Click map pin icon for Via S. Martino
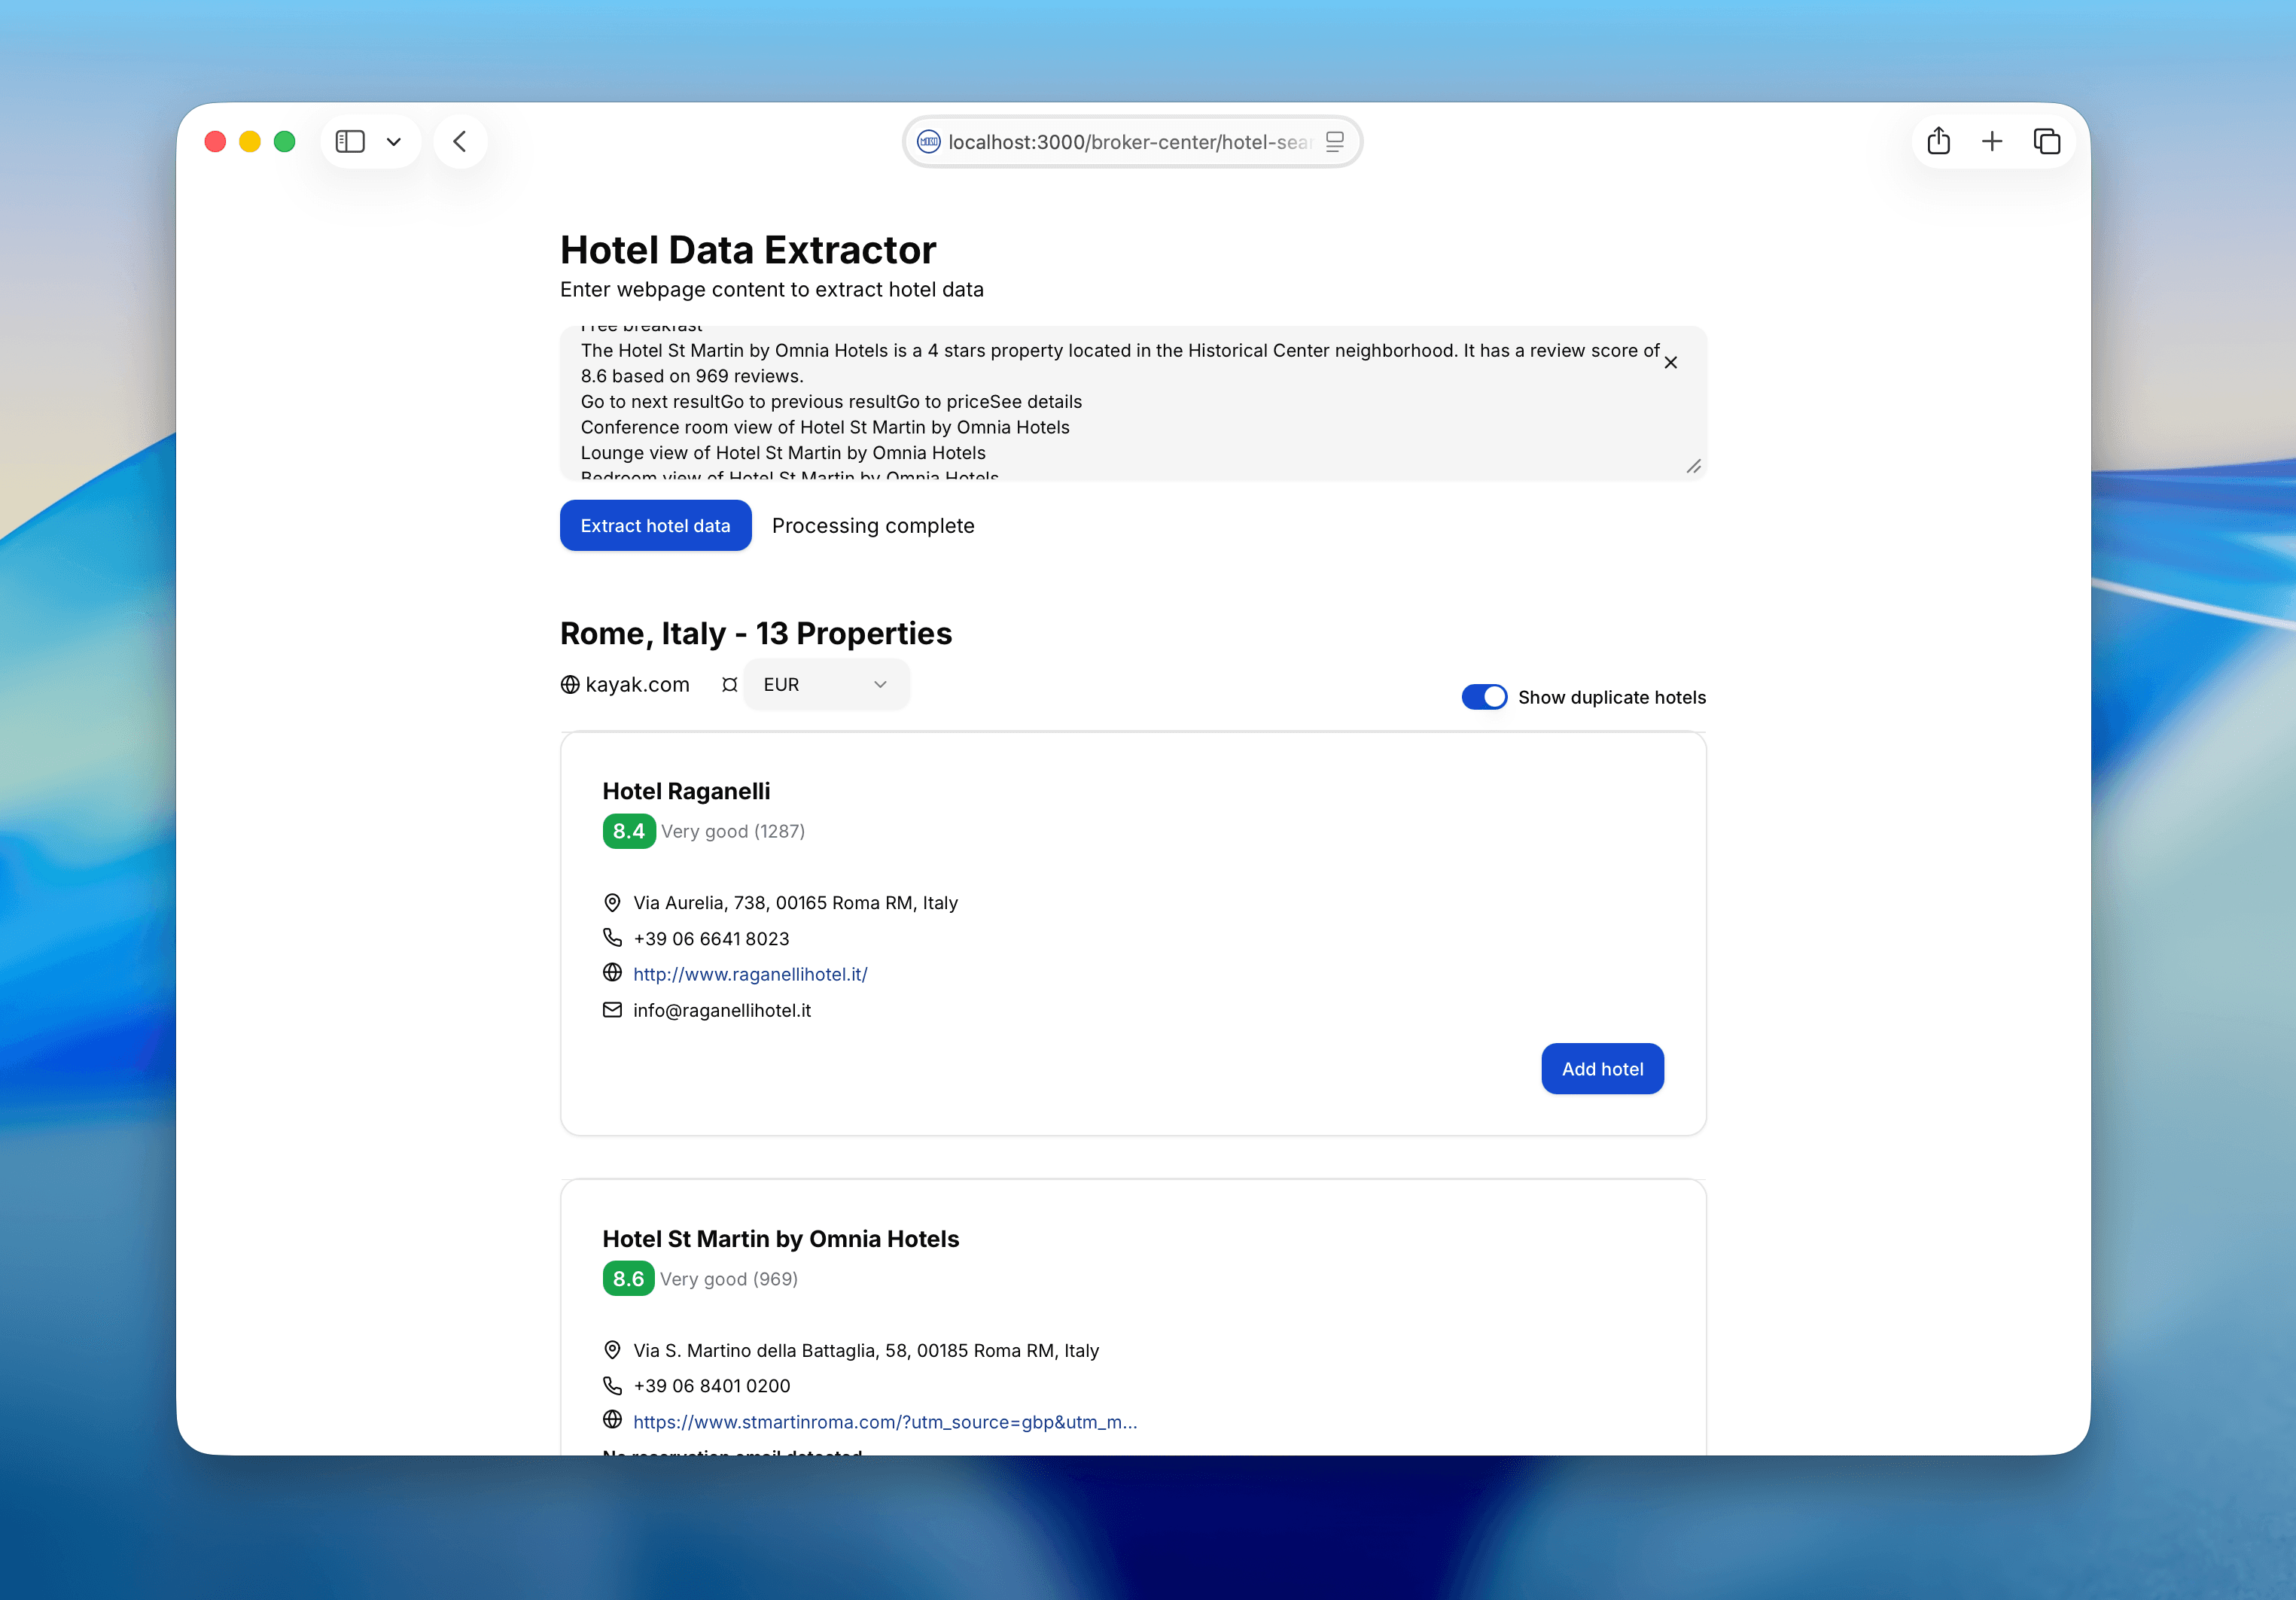This screenshot has width=2296, height=1600. coord(612,1350)
